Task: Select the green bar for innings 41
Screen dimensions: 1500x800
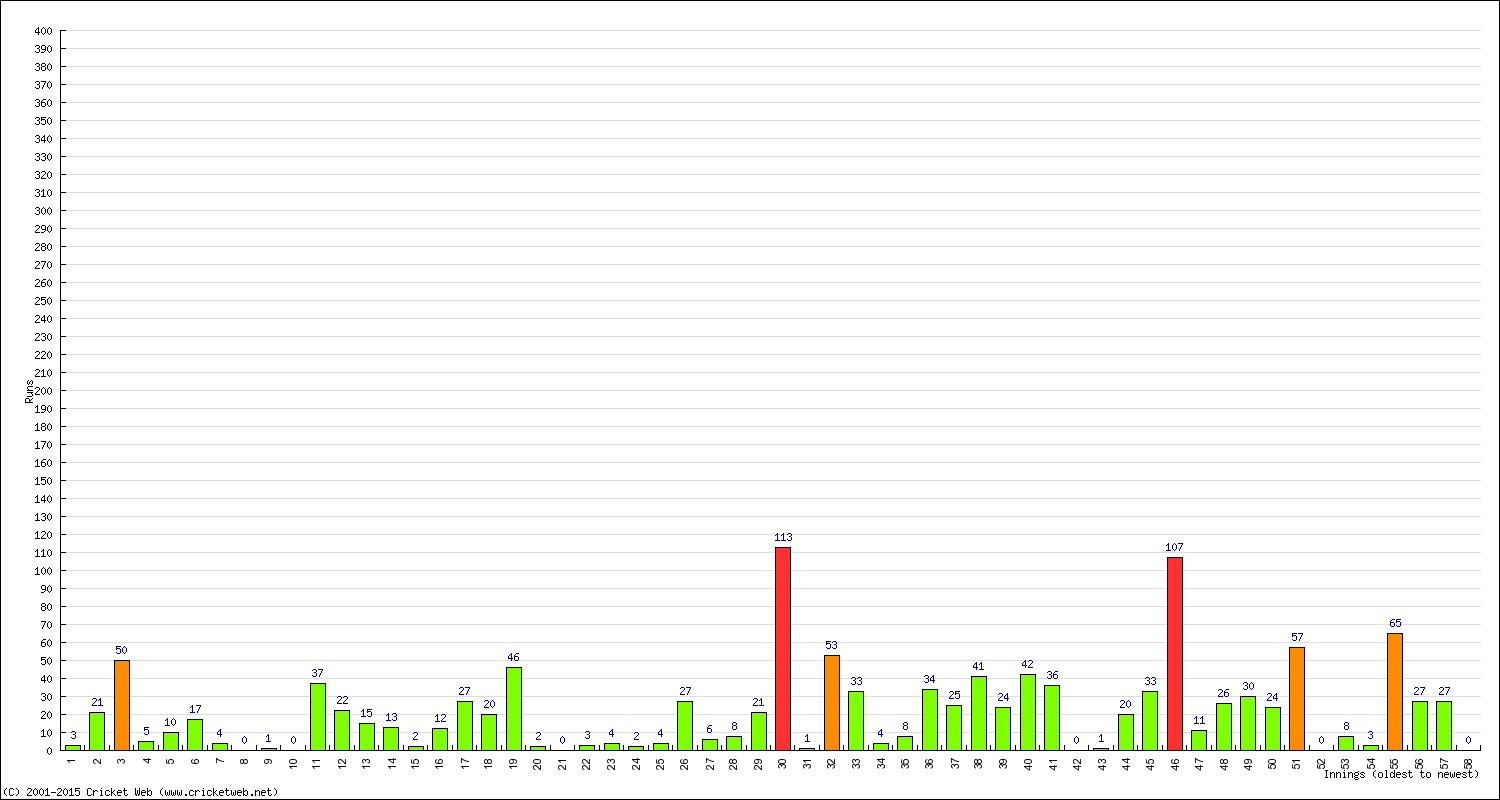Action: [x=1052, y=717]
